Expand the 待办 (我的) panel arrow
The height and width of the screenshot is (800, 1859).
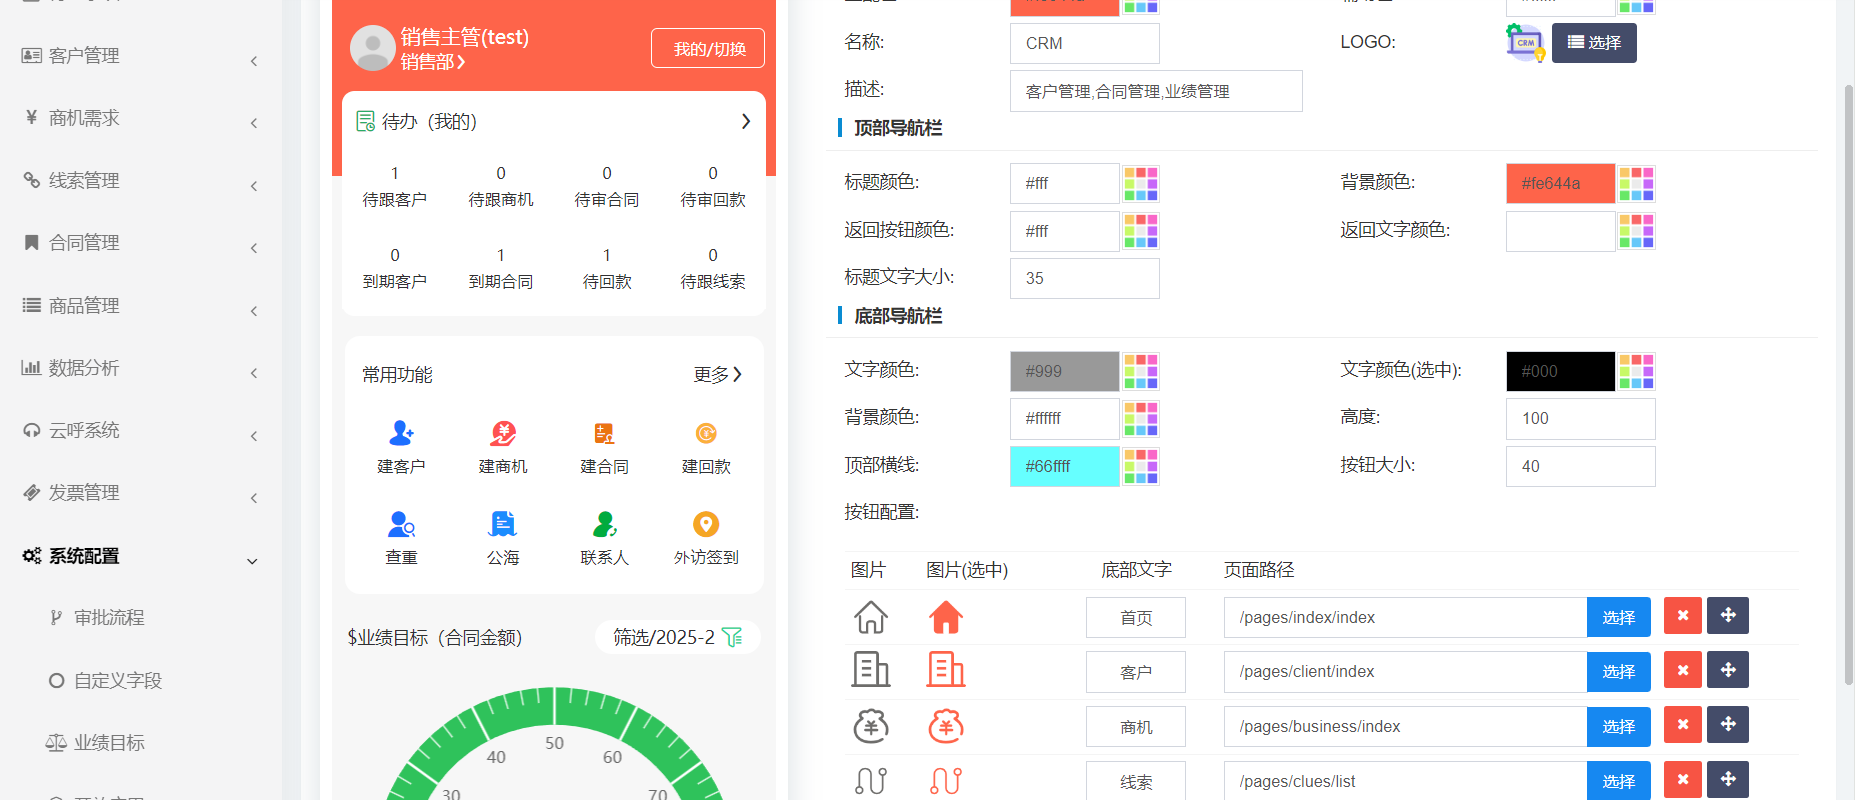click(x=745, y=121)
